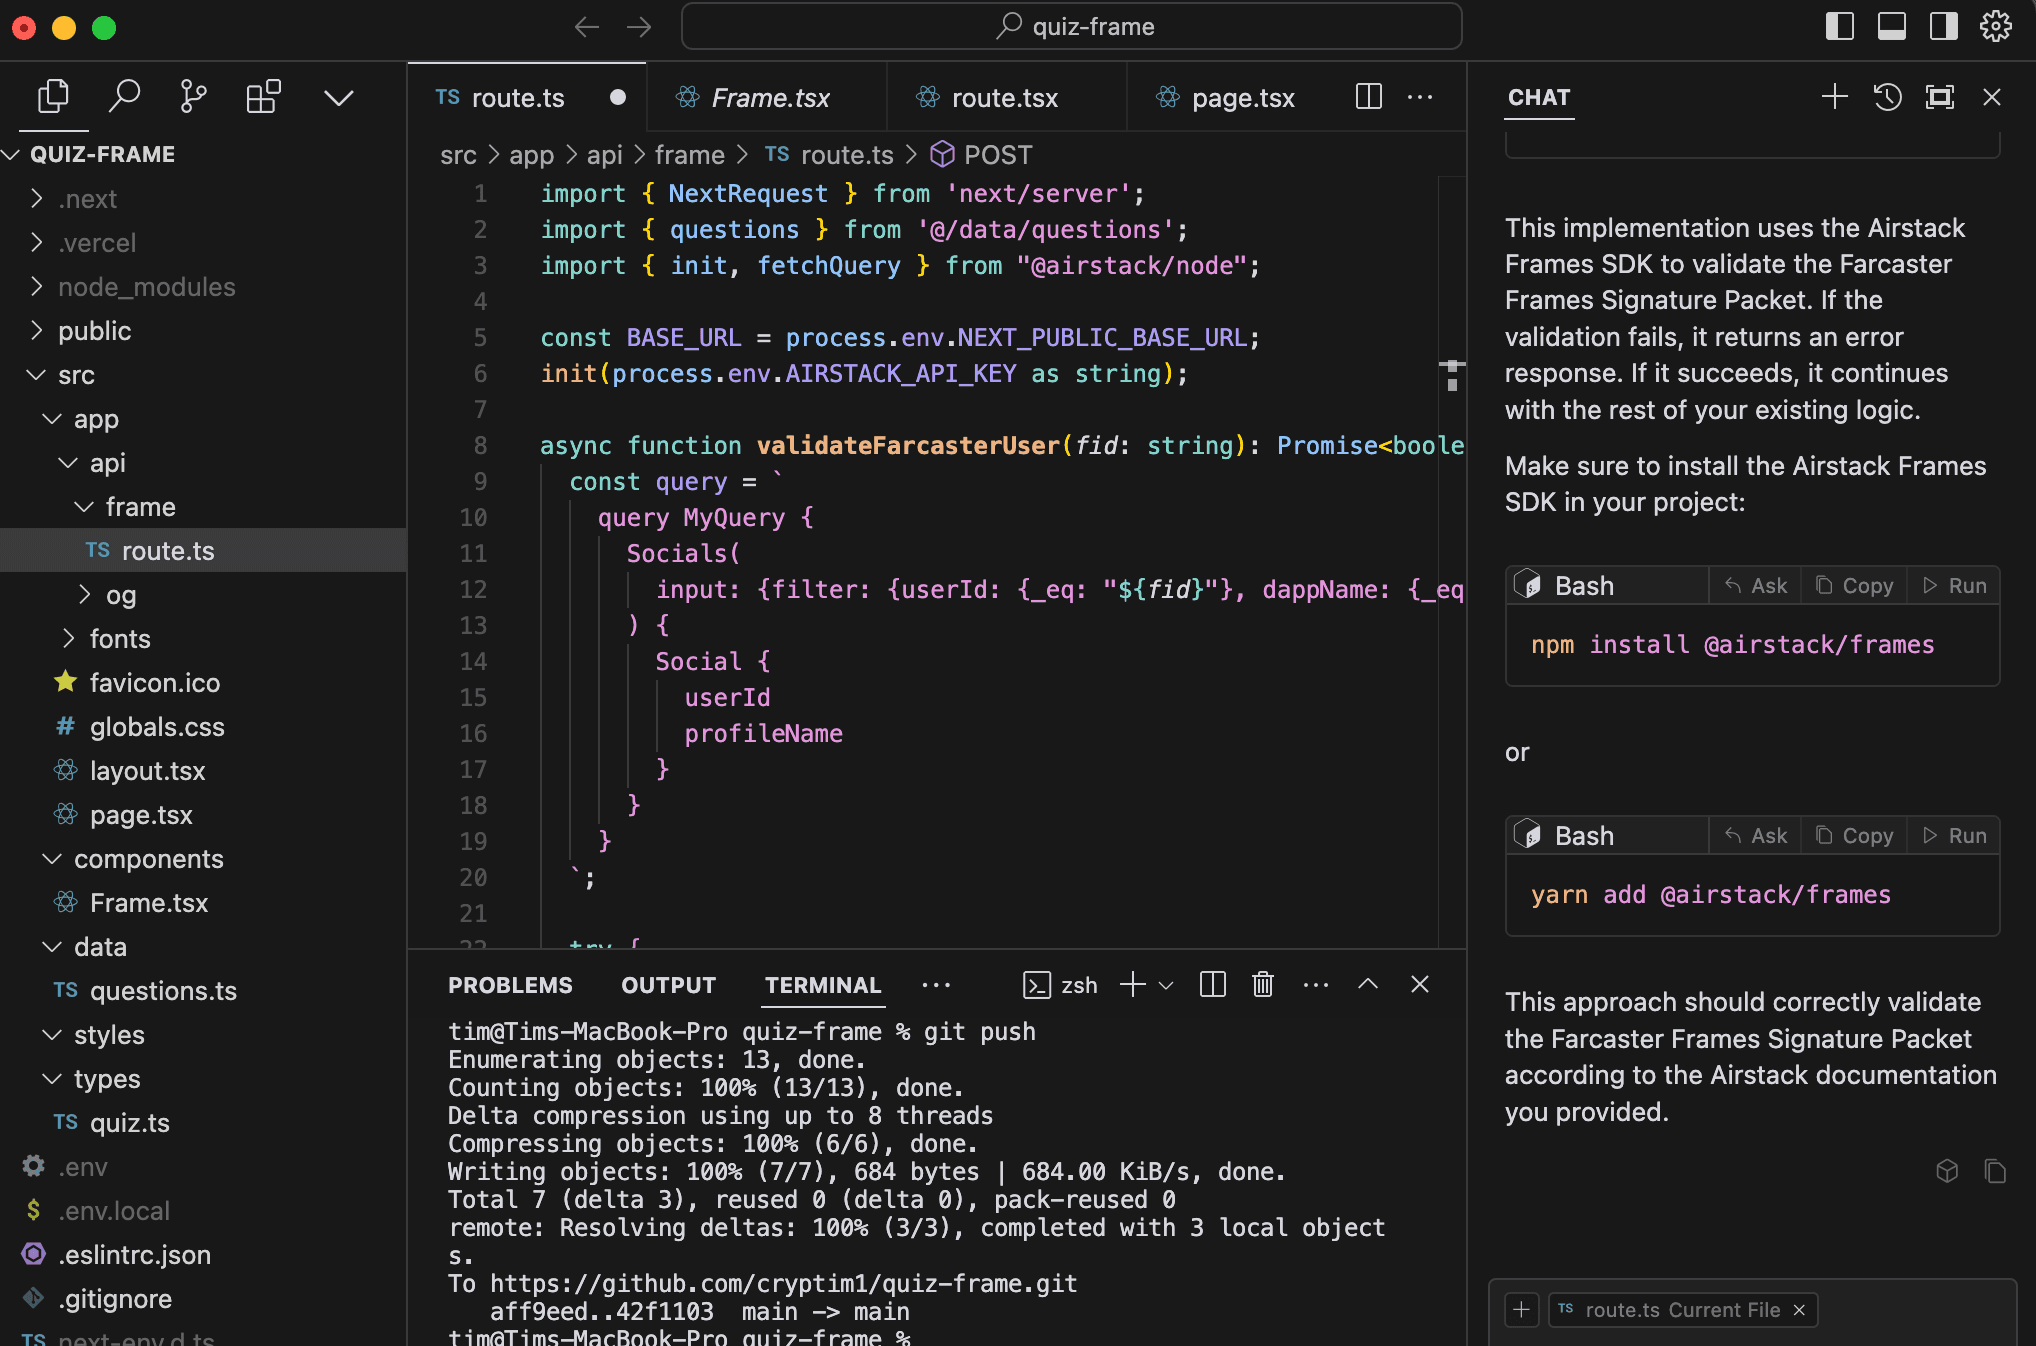Kill terminal with trash icon
Viewport: 2036px width, 1346px height.
pos(1263,985)
